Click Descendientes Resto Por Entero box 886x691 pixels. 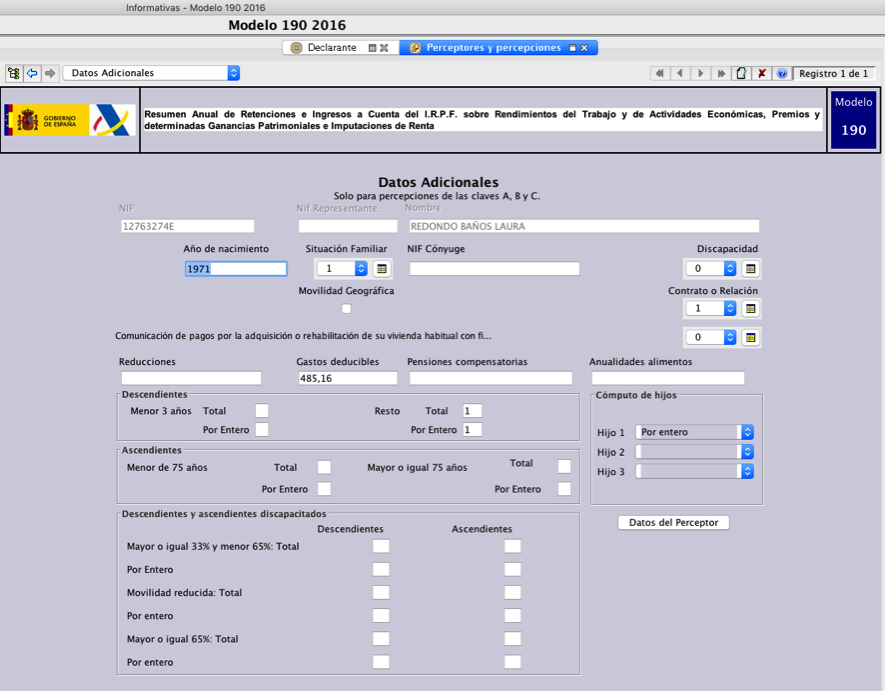(472, 430)
